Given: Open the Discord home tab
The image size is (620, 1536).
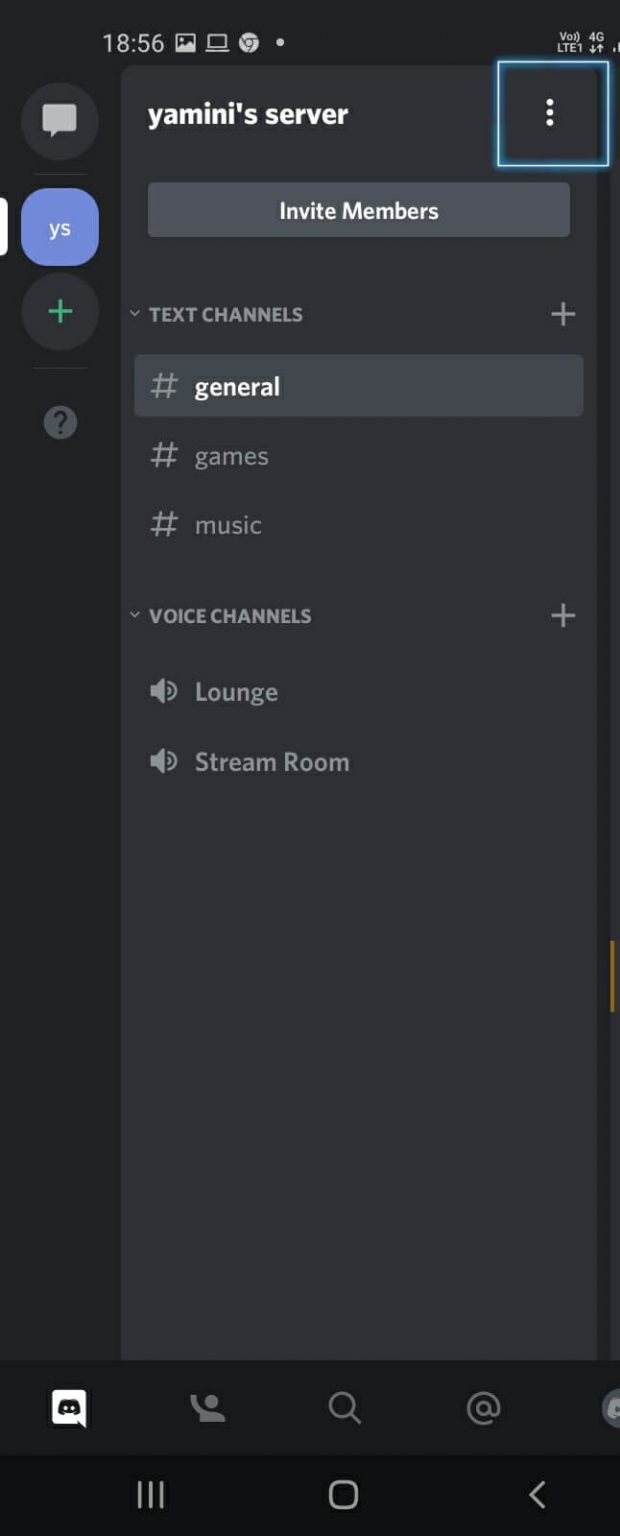Looking at the screenshot, I should click(x=69, y=1408).
